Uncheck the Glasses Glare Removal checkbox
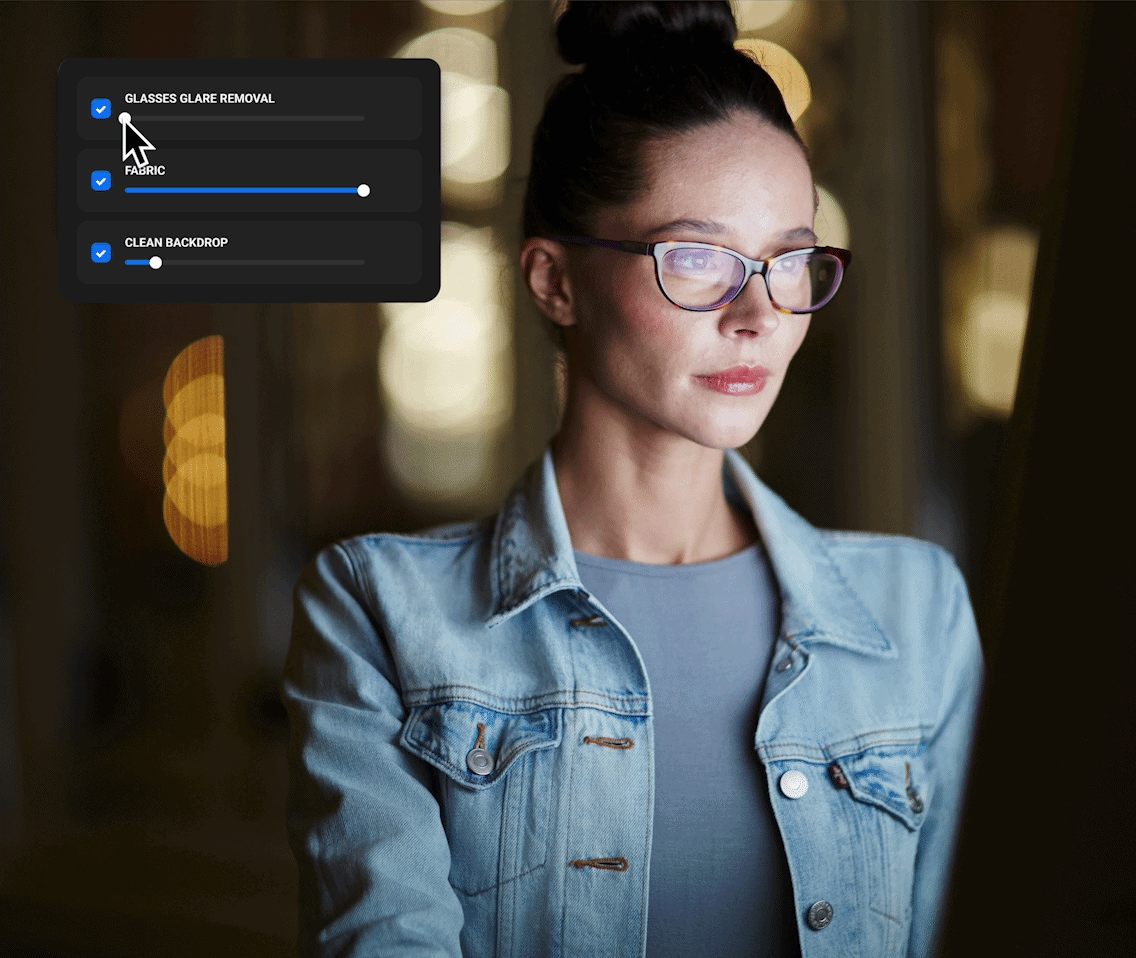This screenshot has width=1136, height=958. point(101,109)
